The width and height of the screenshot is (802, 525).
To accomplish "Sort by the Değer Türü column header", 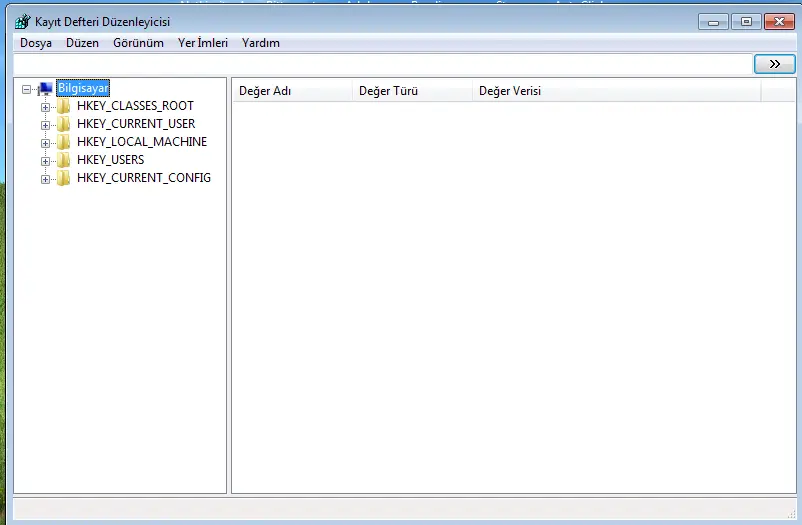I will tap(412, 91).
